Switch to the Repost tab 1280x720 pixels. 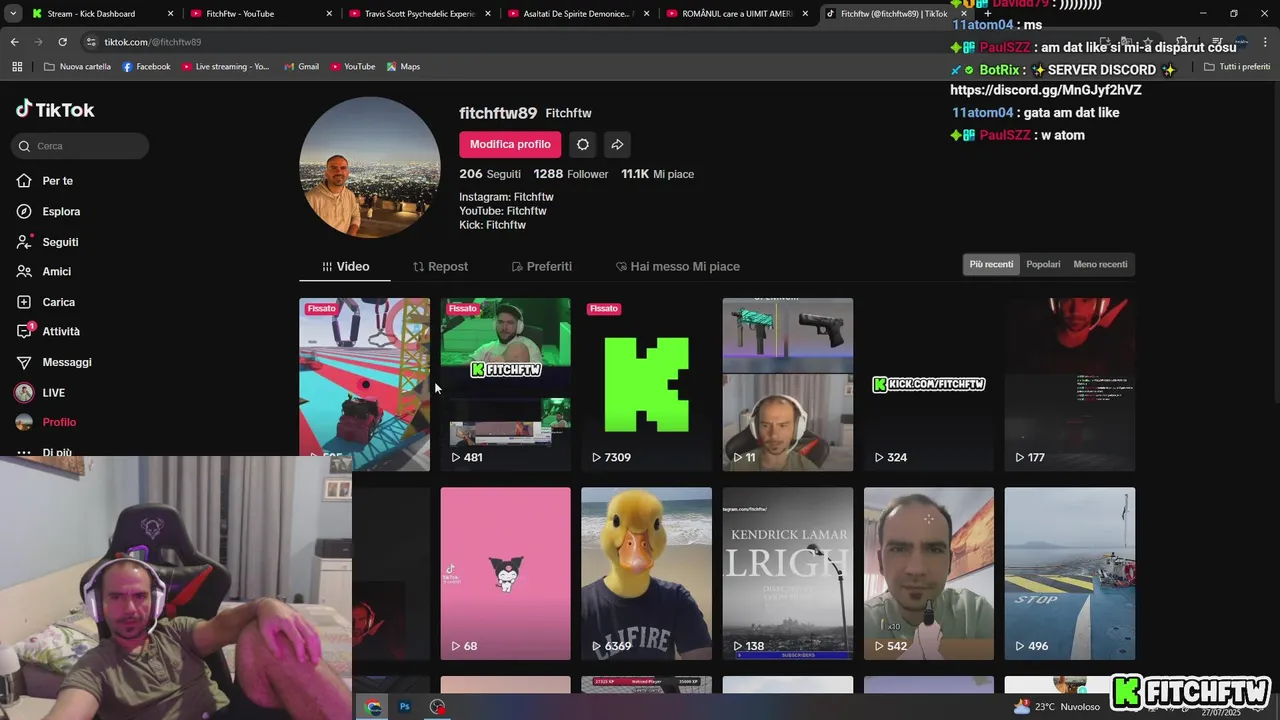point(440,267)
